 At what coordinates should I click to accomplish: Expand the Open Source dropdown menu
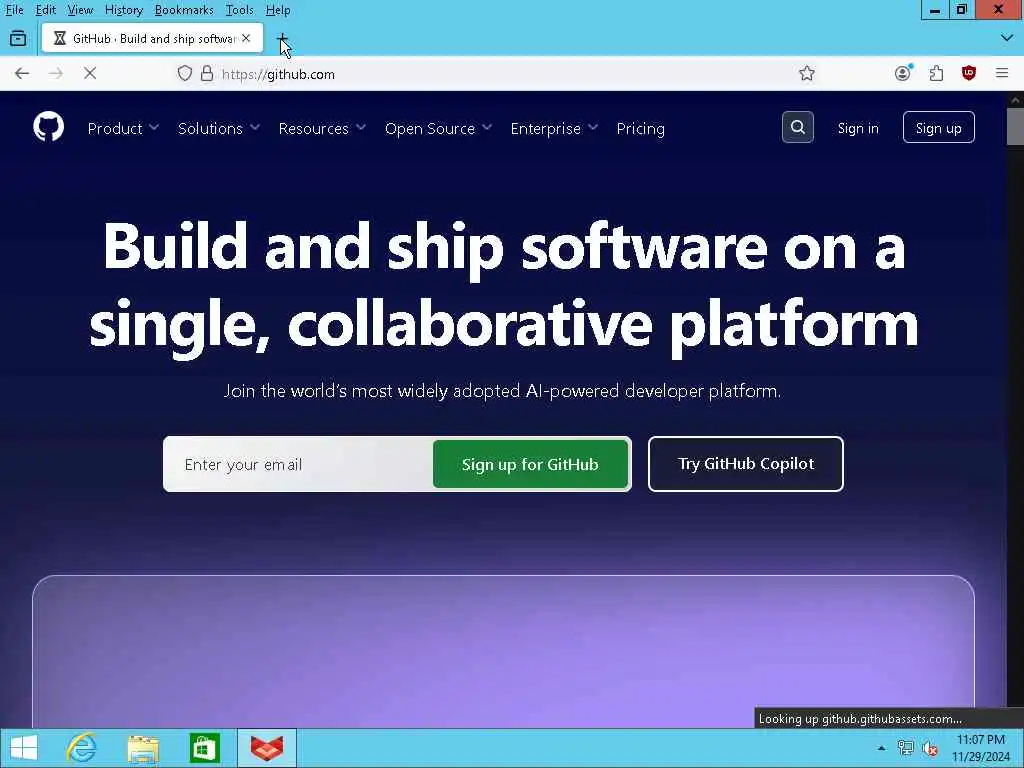pyautogui.click(x=438, y=129)
